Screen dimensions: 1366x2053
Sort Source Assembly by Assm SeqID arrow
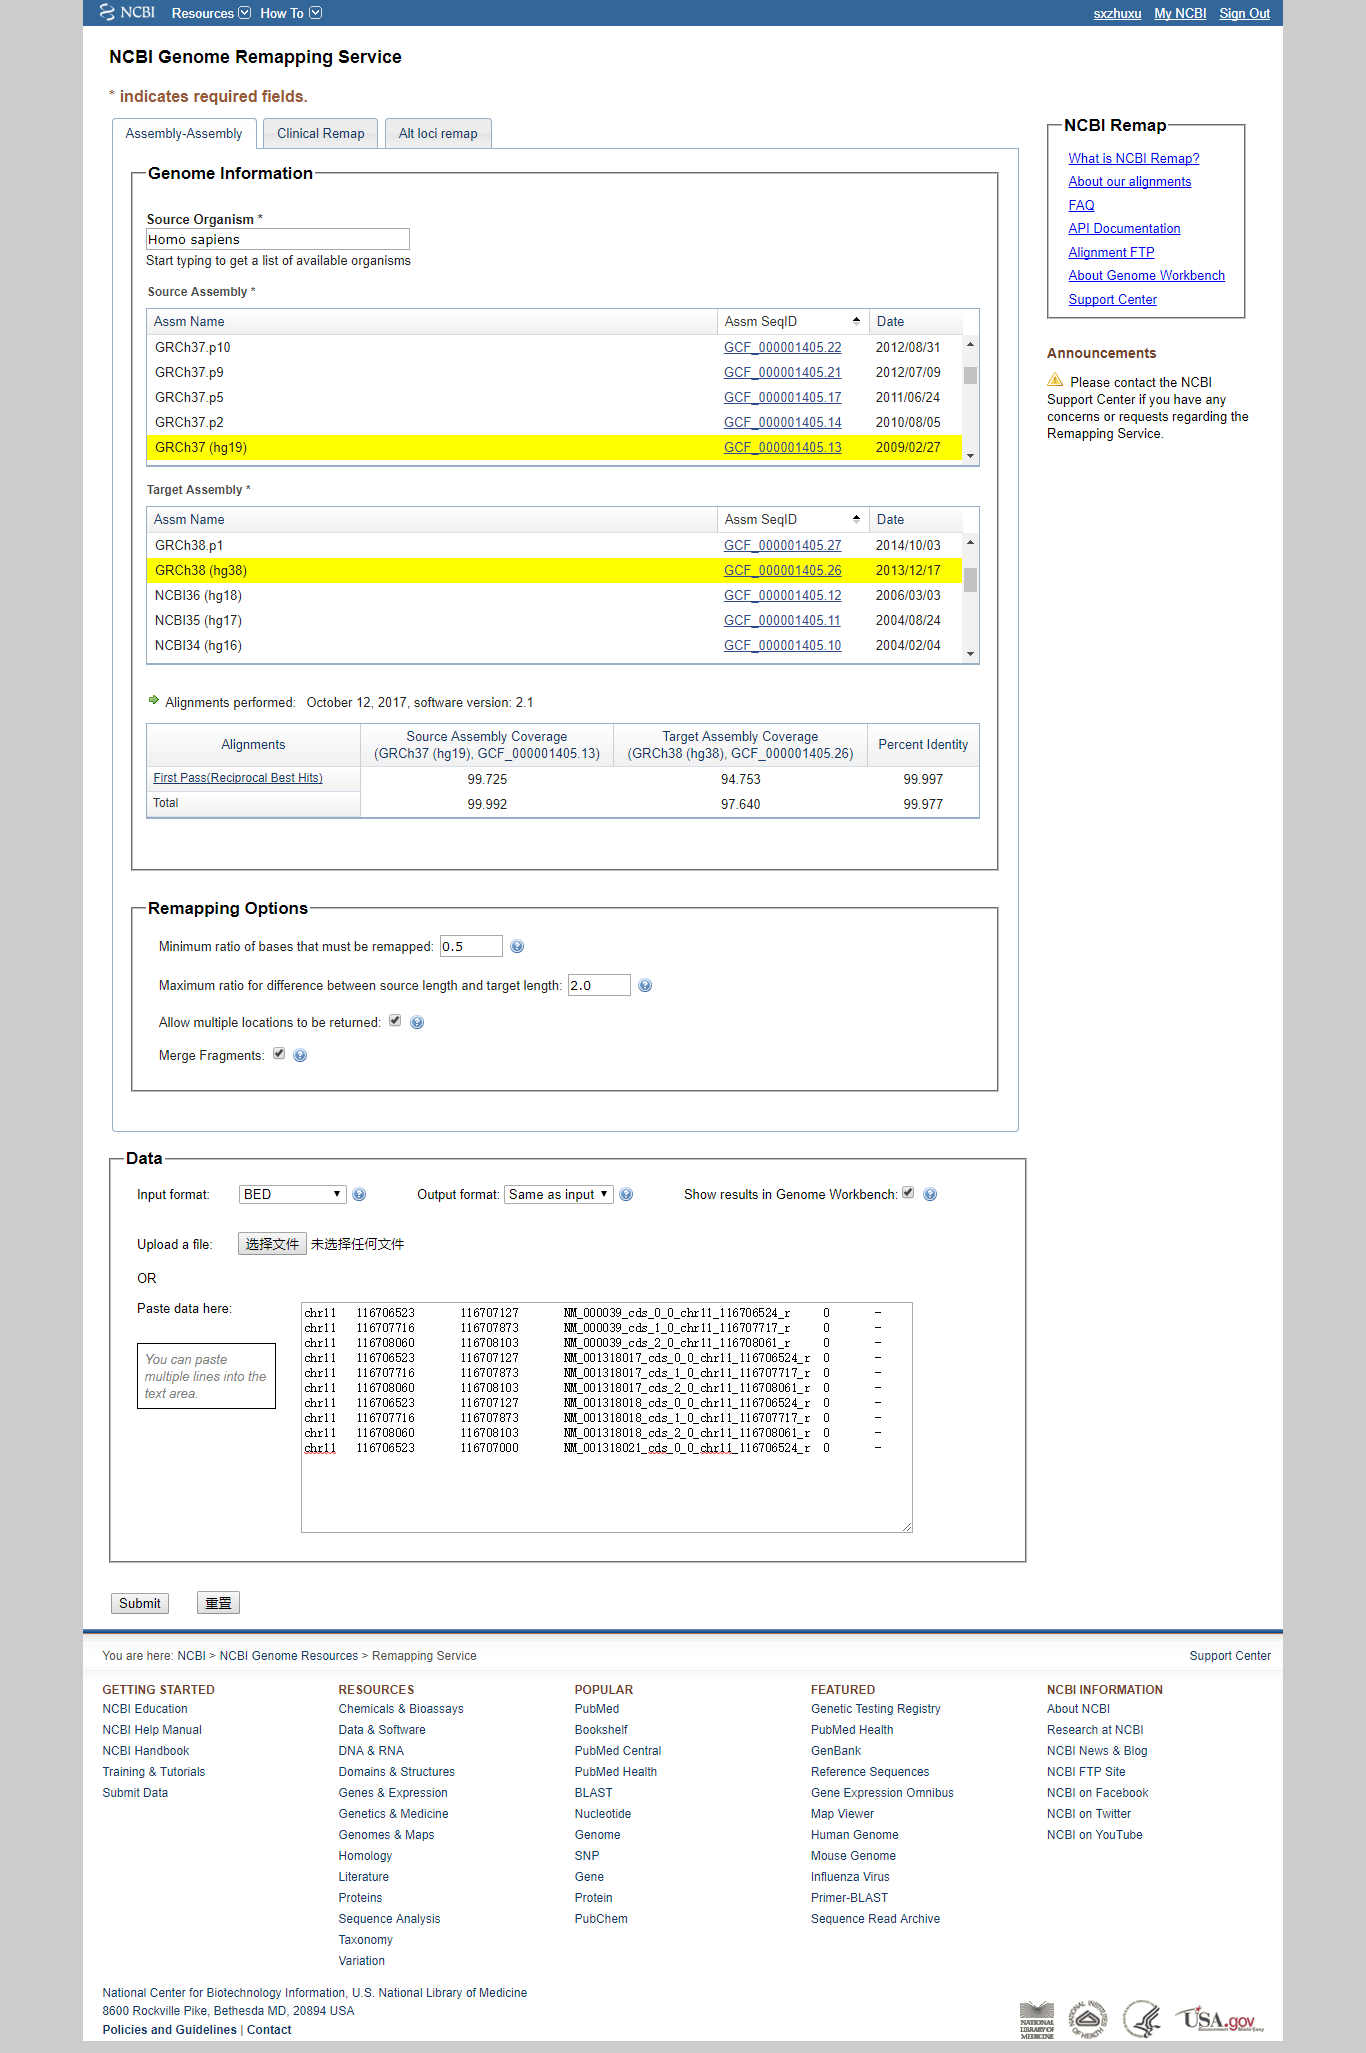pos(856,321)
